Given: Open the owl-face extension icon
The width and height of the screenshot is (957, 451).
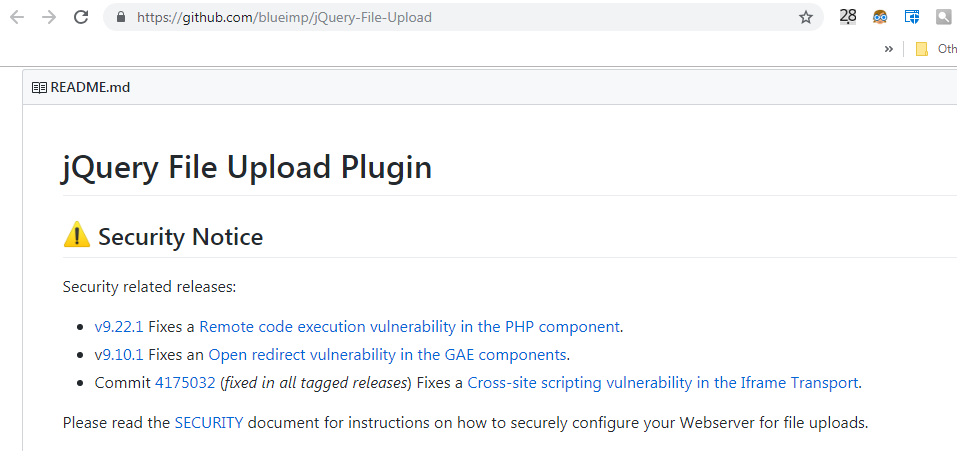Looking at the screenshot, I should click(x=879, y=16).
